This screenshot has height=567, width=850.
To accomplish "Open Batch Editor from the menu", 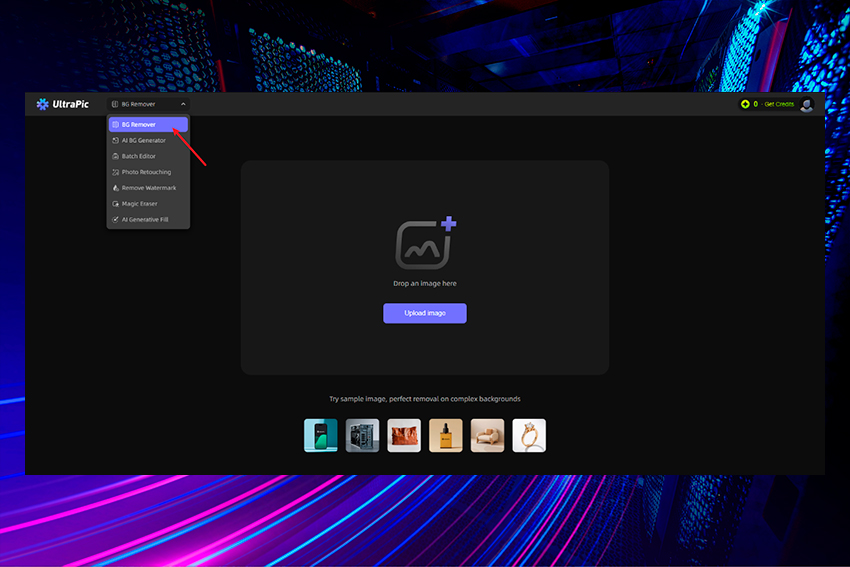I will (148, 156).
